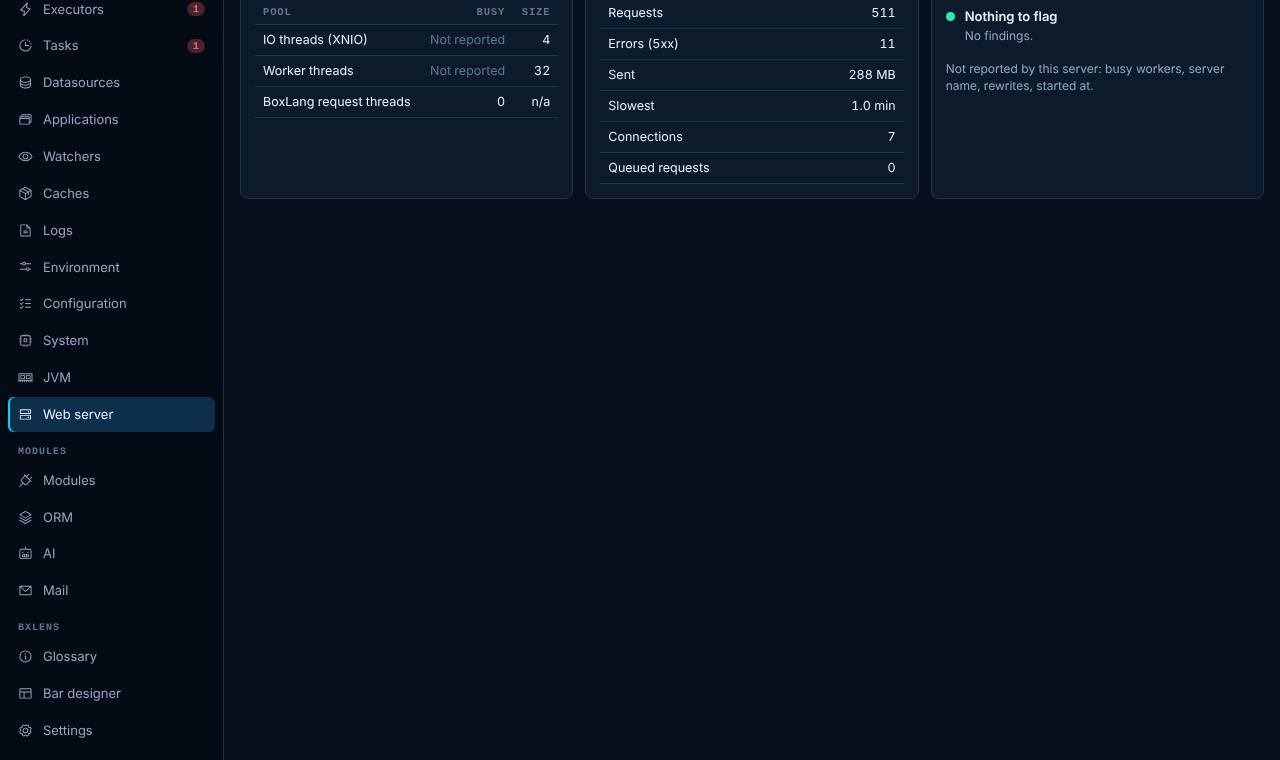This screenshot has height=760, width=1280.
Task: Launch the Bar designer
Action: pyautogui.click(x=111, y=694)
